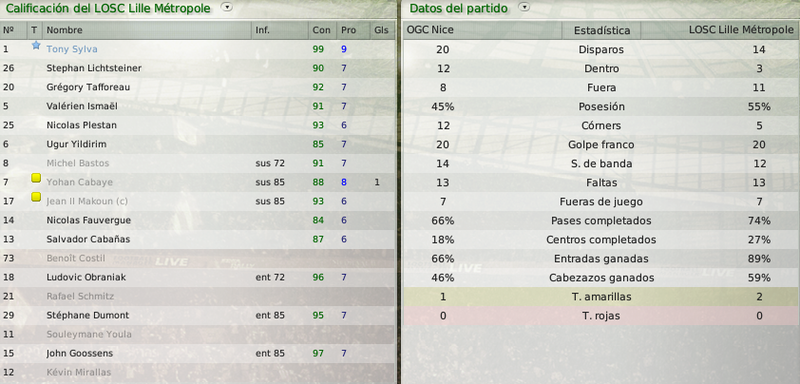The width and height of the screenshot is (800, 384).
Task: Open the Calificación del LOSC Lille dropdown
Action: tap(227, 7)
